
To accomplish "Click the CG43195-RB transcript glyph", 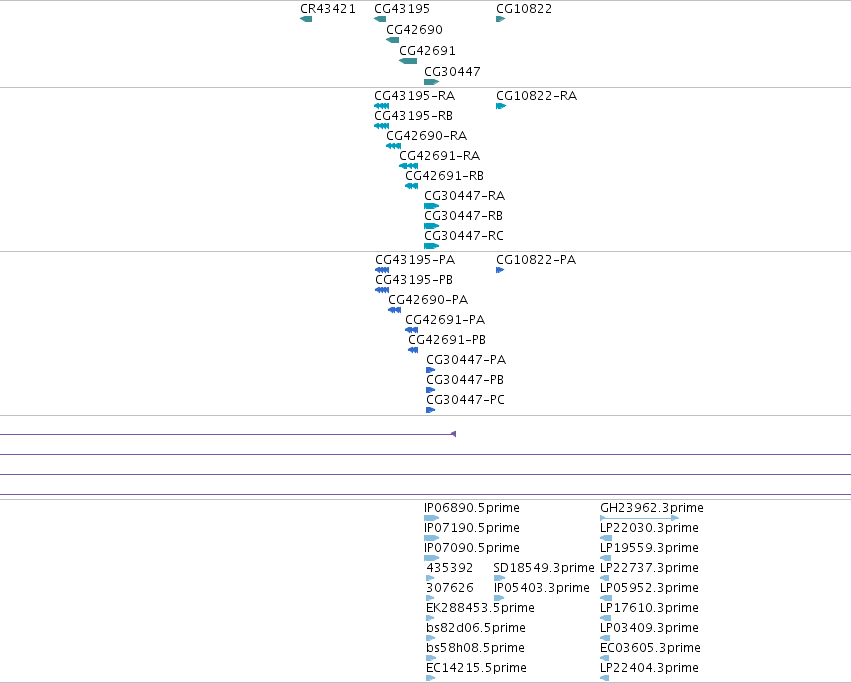I will [x=382, y=126].
